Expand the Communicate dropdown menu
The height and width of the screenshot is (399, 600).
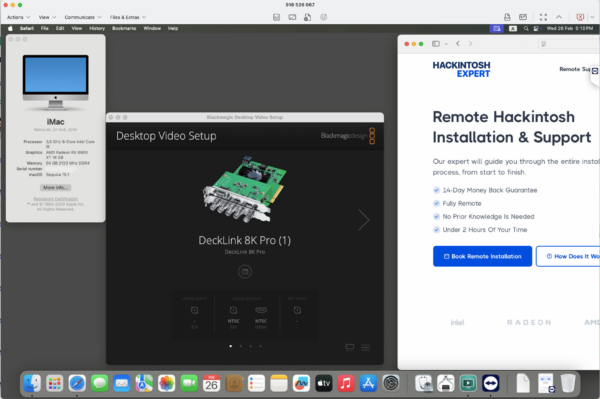83,17
